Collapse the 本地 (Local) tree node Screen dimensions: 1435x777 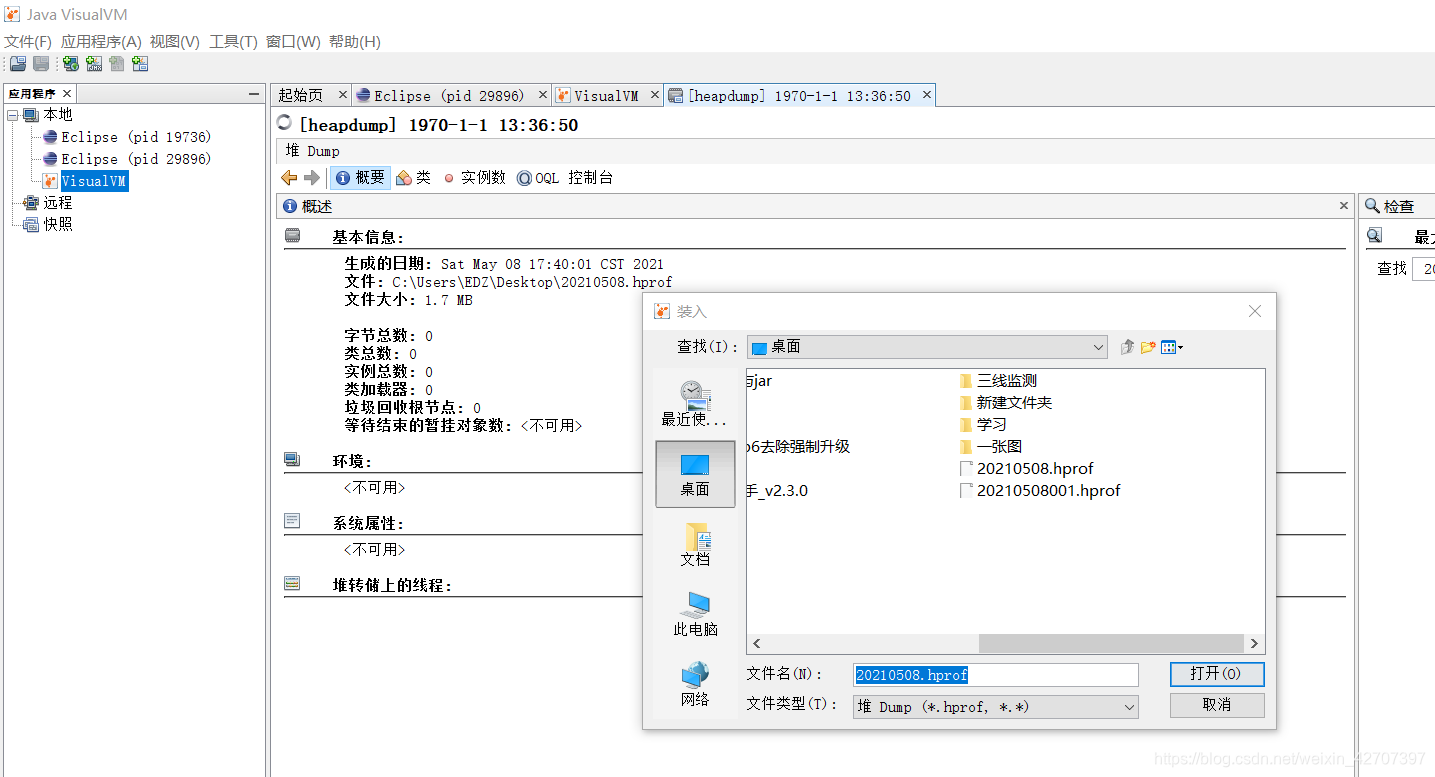(x=12, y=115)
